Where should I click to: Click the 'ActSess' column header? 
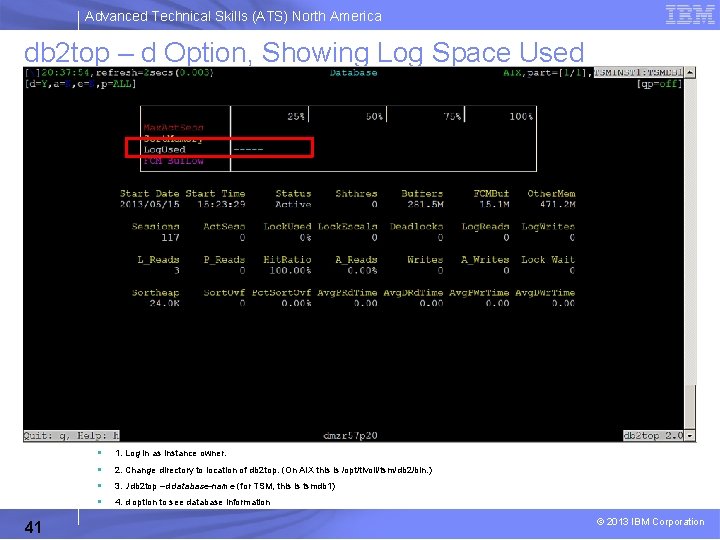coord(225,226)
